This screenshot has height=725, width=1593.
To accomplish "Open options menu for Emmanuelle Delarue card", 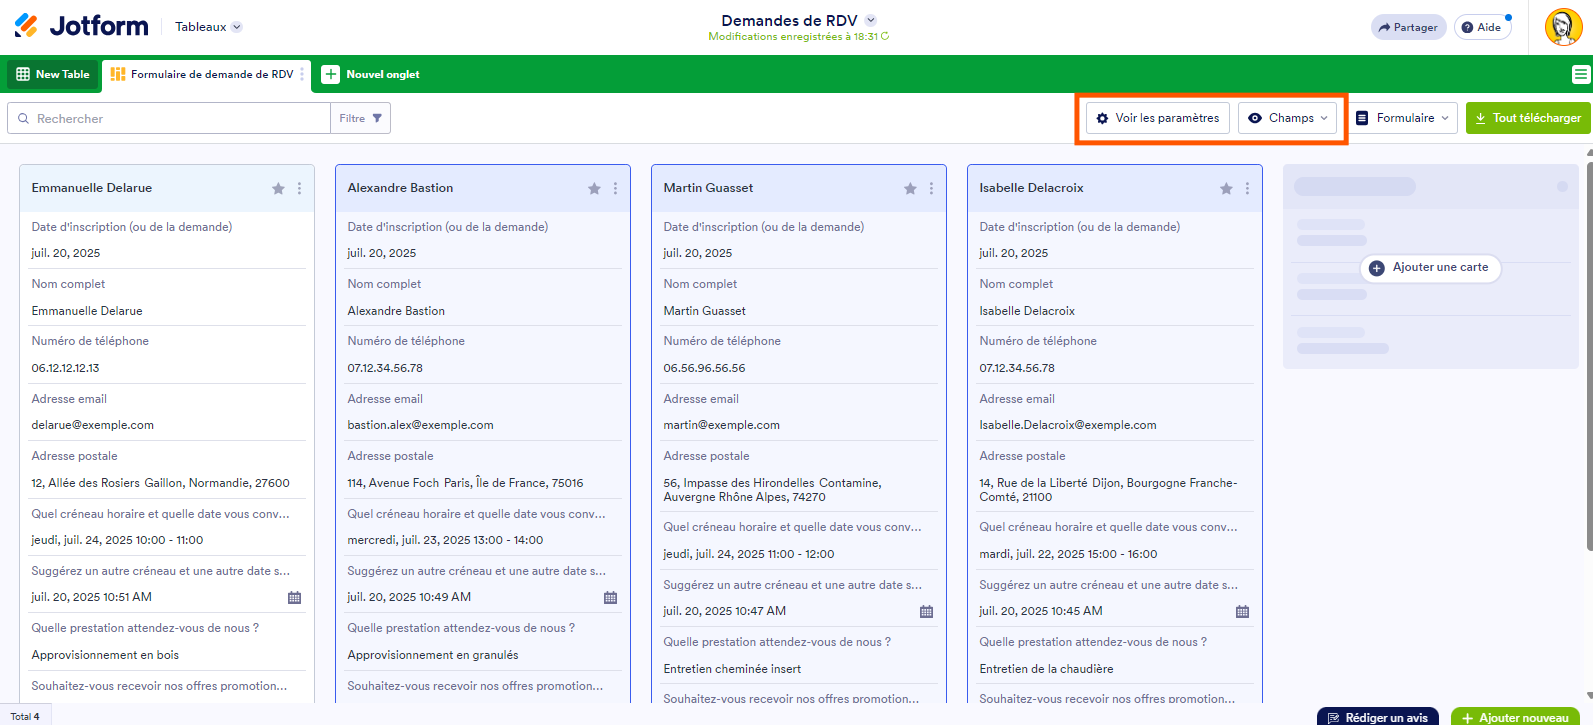I will pos(299,188).
